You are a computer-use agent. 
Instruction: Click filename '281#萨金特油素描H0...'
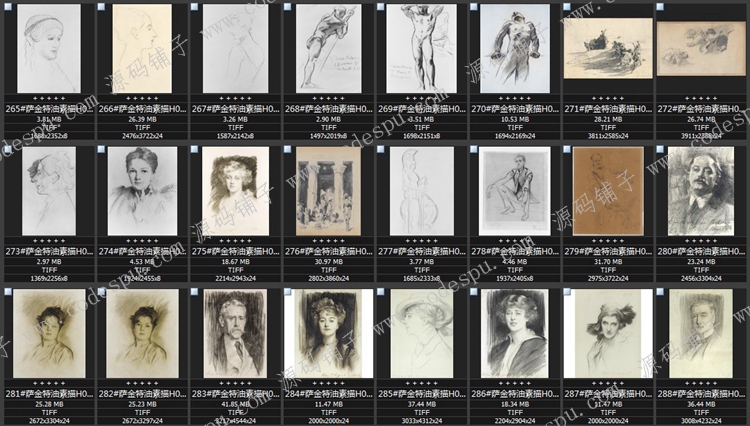(x=49, y=394)
